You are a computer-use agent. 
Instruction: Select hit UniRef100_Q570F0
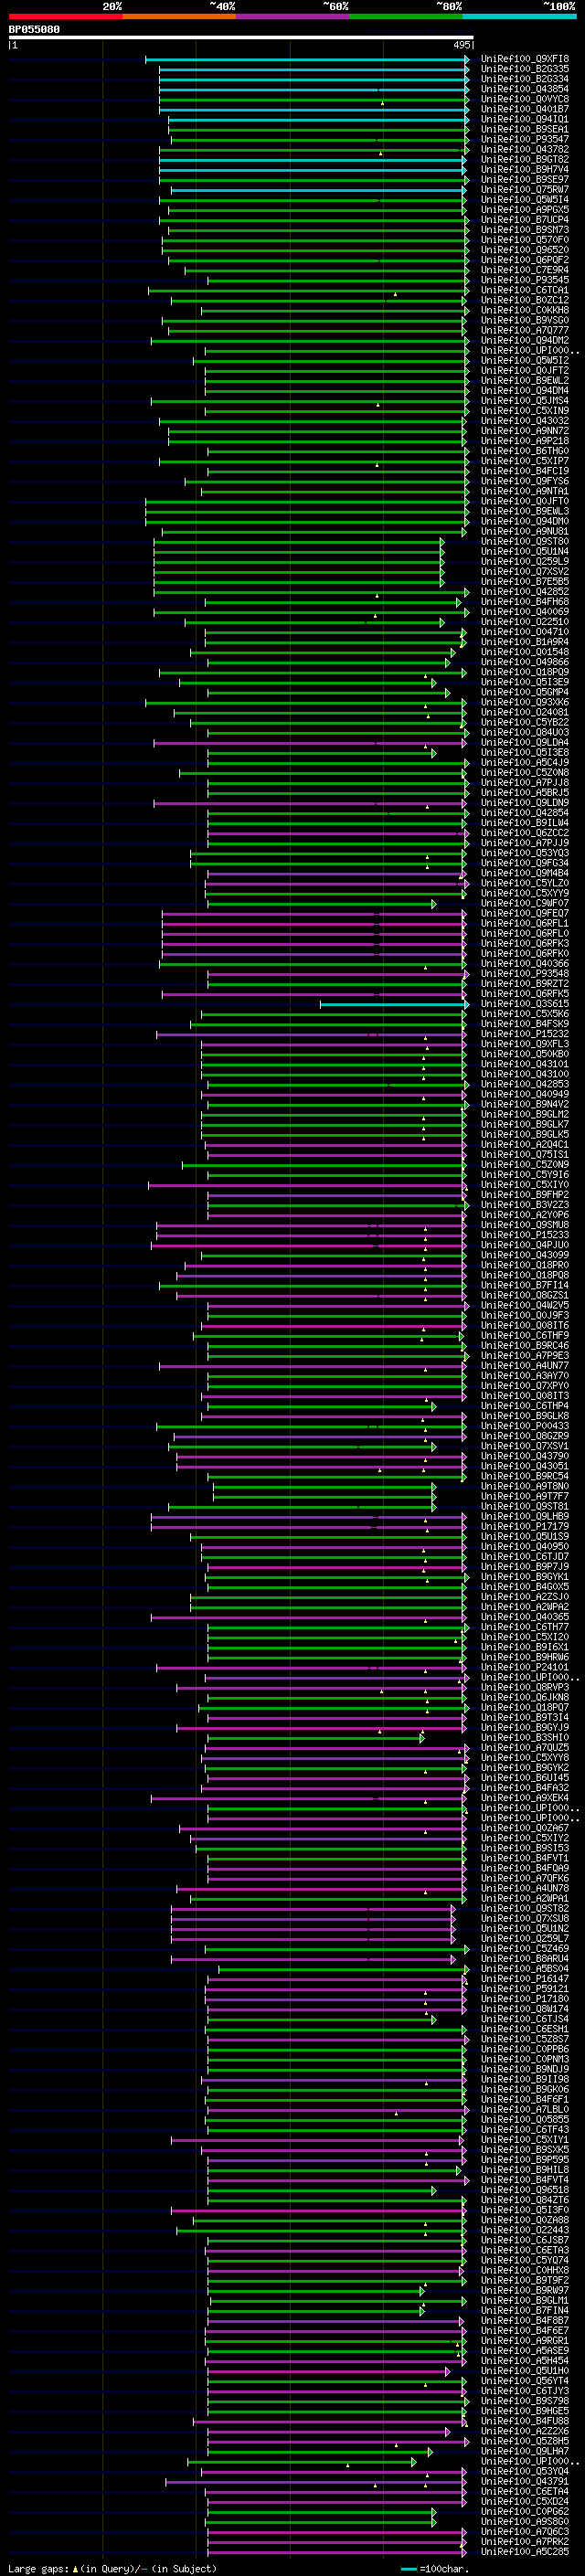coord(524,240)
